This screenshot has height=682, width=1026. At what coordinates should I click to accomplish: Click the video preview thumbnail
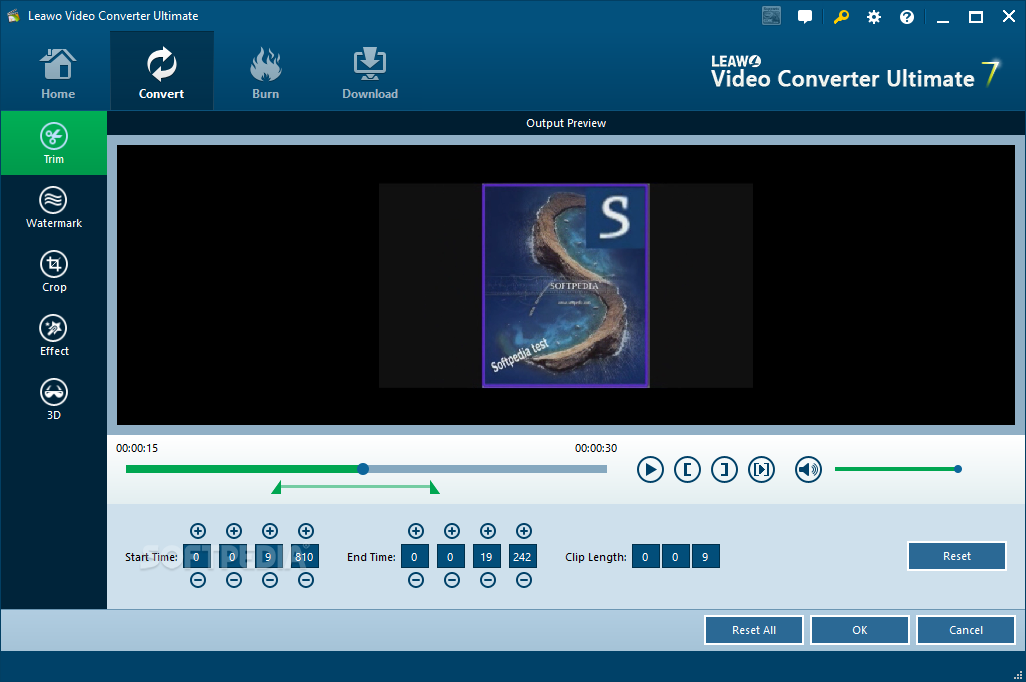click(x=566, y=285)
